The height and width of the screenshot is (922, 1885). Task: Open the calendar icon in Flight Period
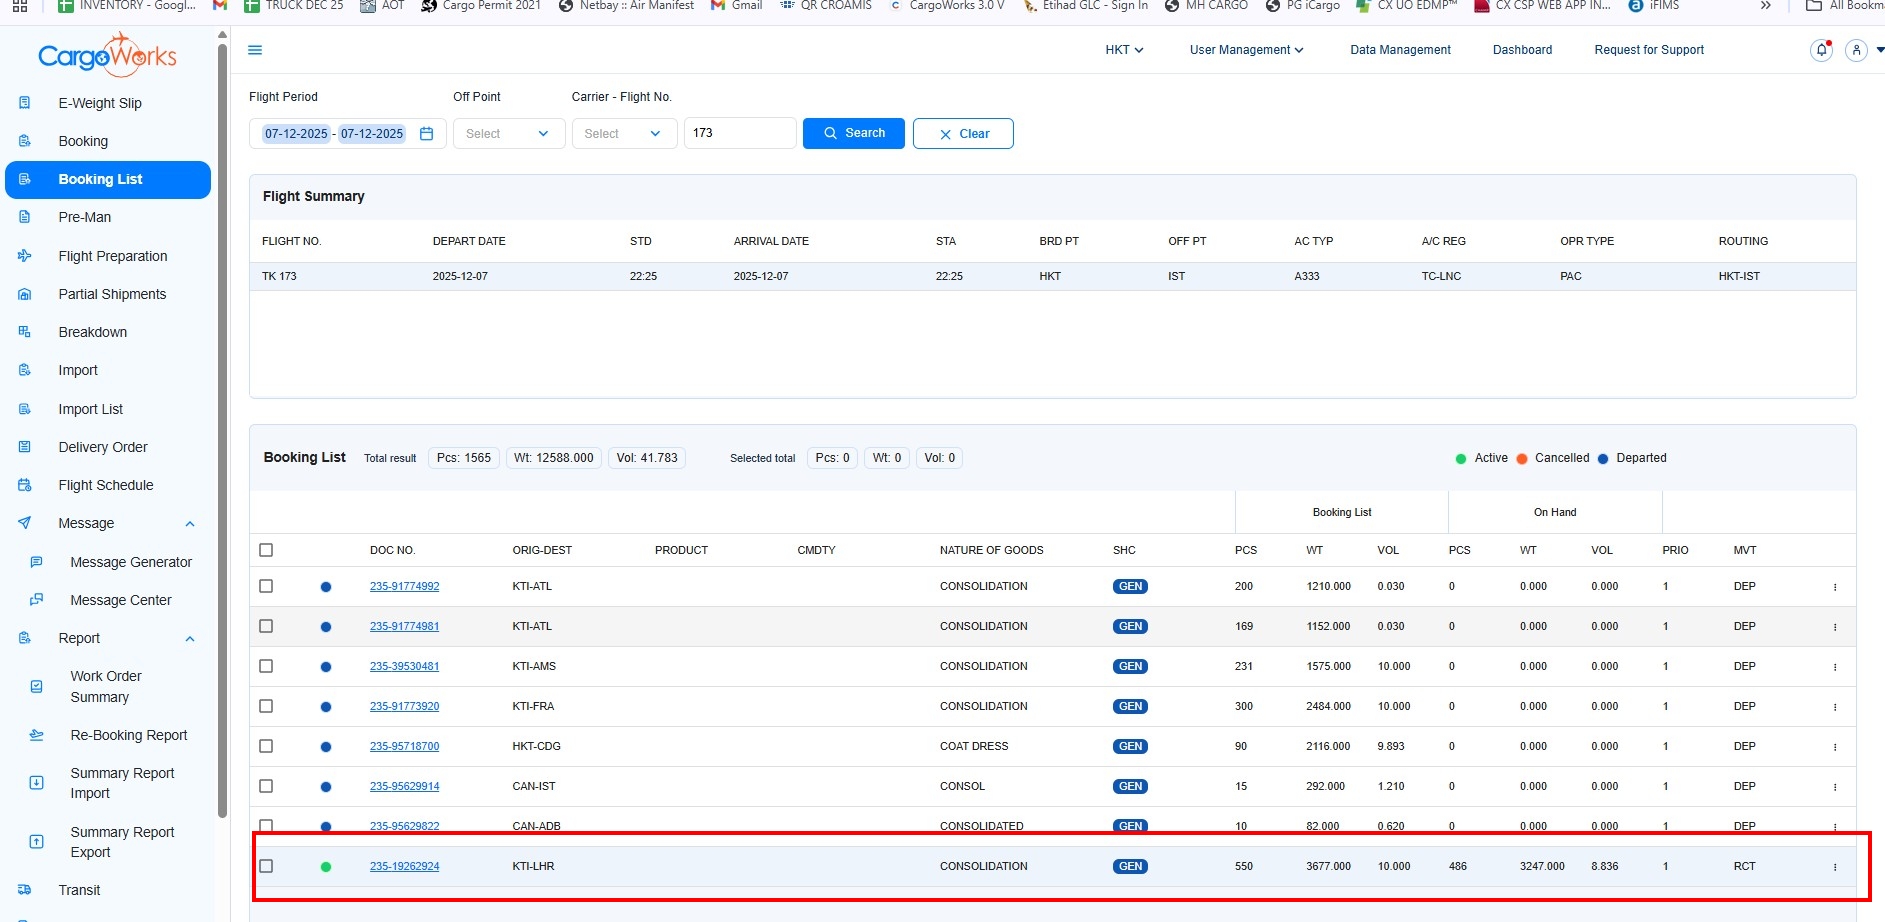[x=427, y=134]
